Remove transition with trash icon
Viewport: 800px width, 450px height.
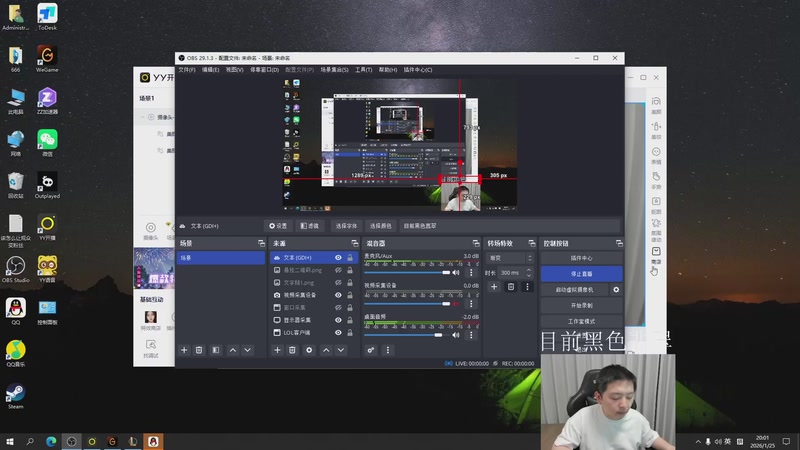click(511, 287)
